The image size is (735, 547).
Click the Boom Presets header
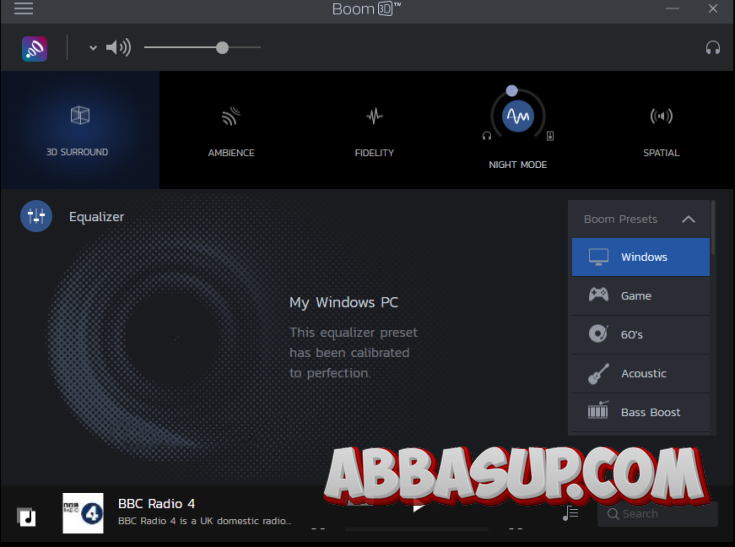[639, 219]
